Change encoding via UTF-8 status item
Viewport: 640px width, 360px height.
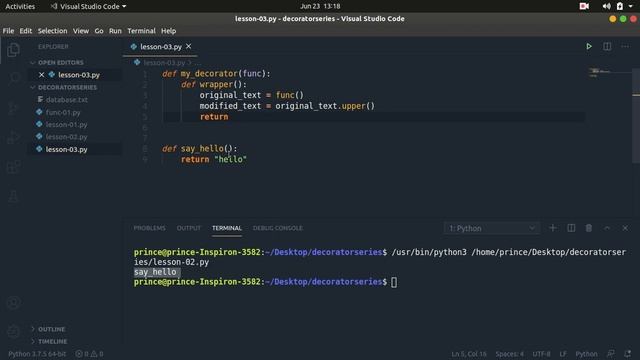click(x=541, y=354)
